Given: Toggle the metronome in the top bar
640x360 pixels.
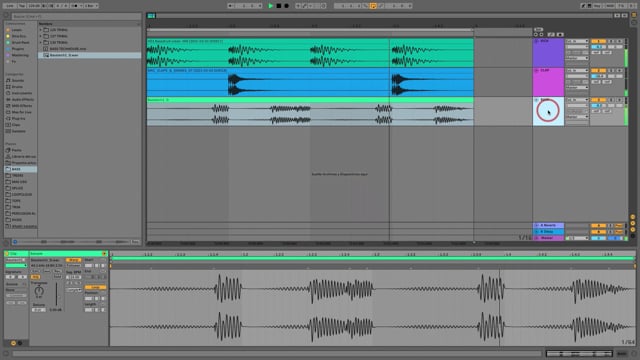Looking at the screenshot, I should [75, 6].
